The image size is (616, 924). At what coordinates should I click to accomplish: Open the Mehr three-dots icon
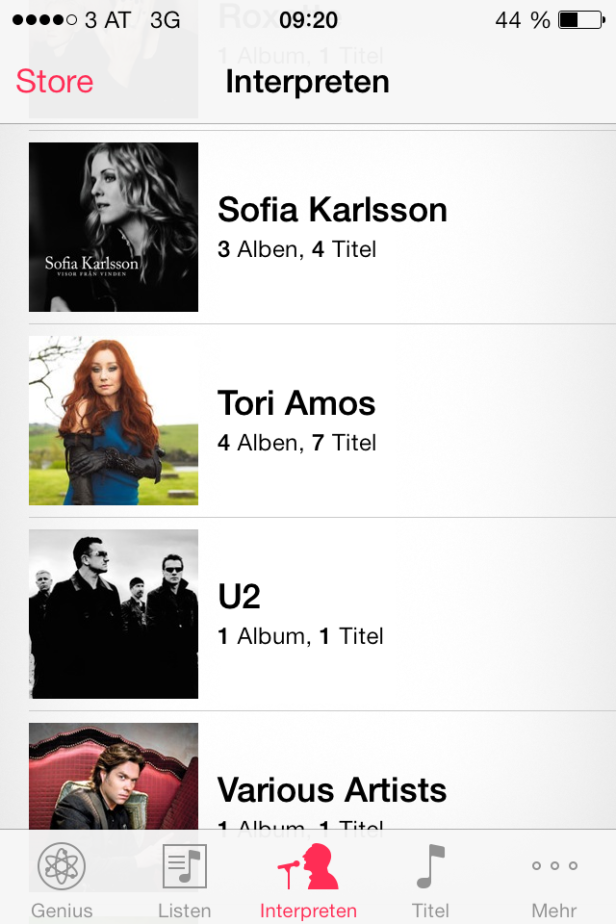(x=554, y=866)
